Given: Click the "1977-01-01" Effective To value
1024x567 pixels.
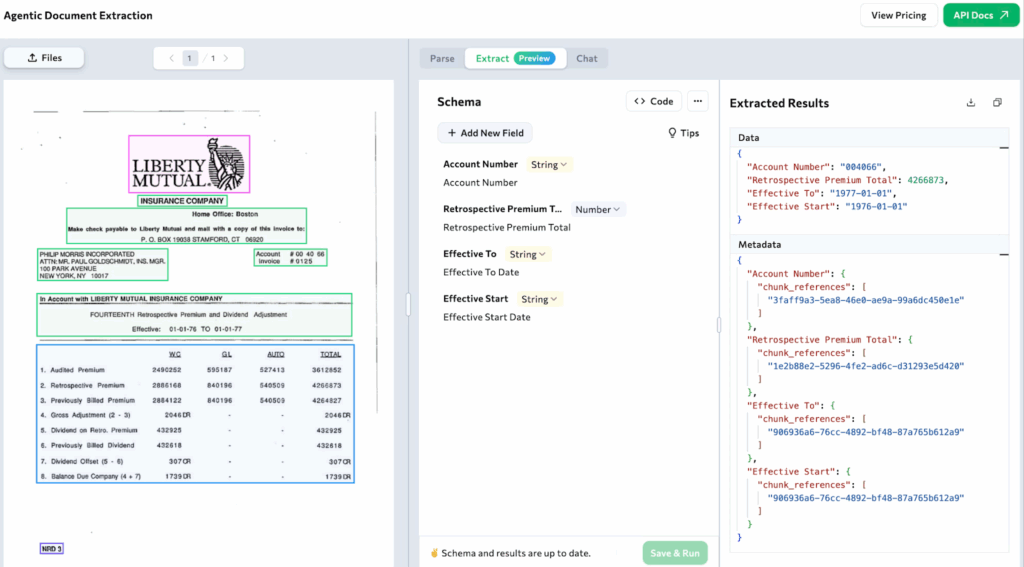Looking at the screenshot, I should (x=860, y=193).
